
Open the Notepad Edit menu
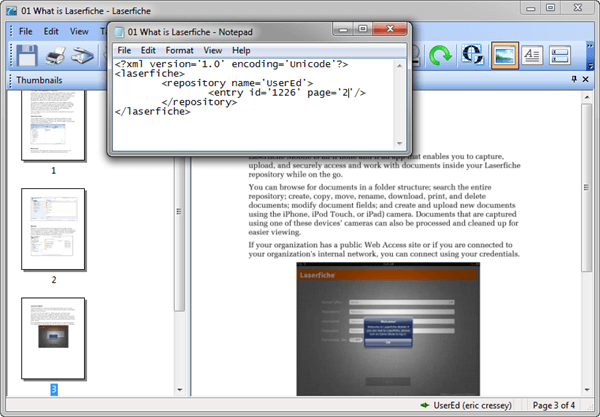pyautogui.click(x=148, y=50)
